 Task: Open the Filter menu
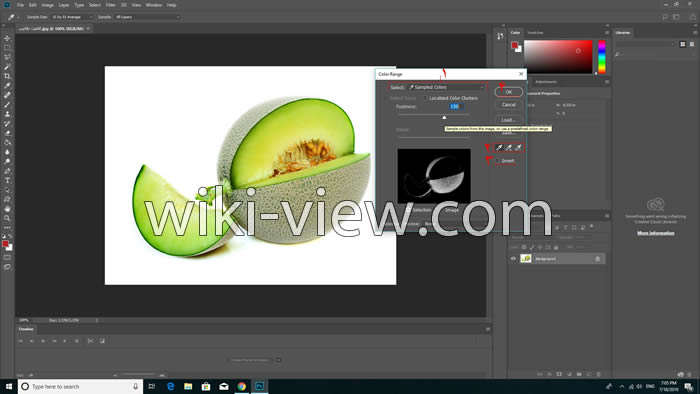pyautogui.click(x=111, y=5)
